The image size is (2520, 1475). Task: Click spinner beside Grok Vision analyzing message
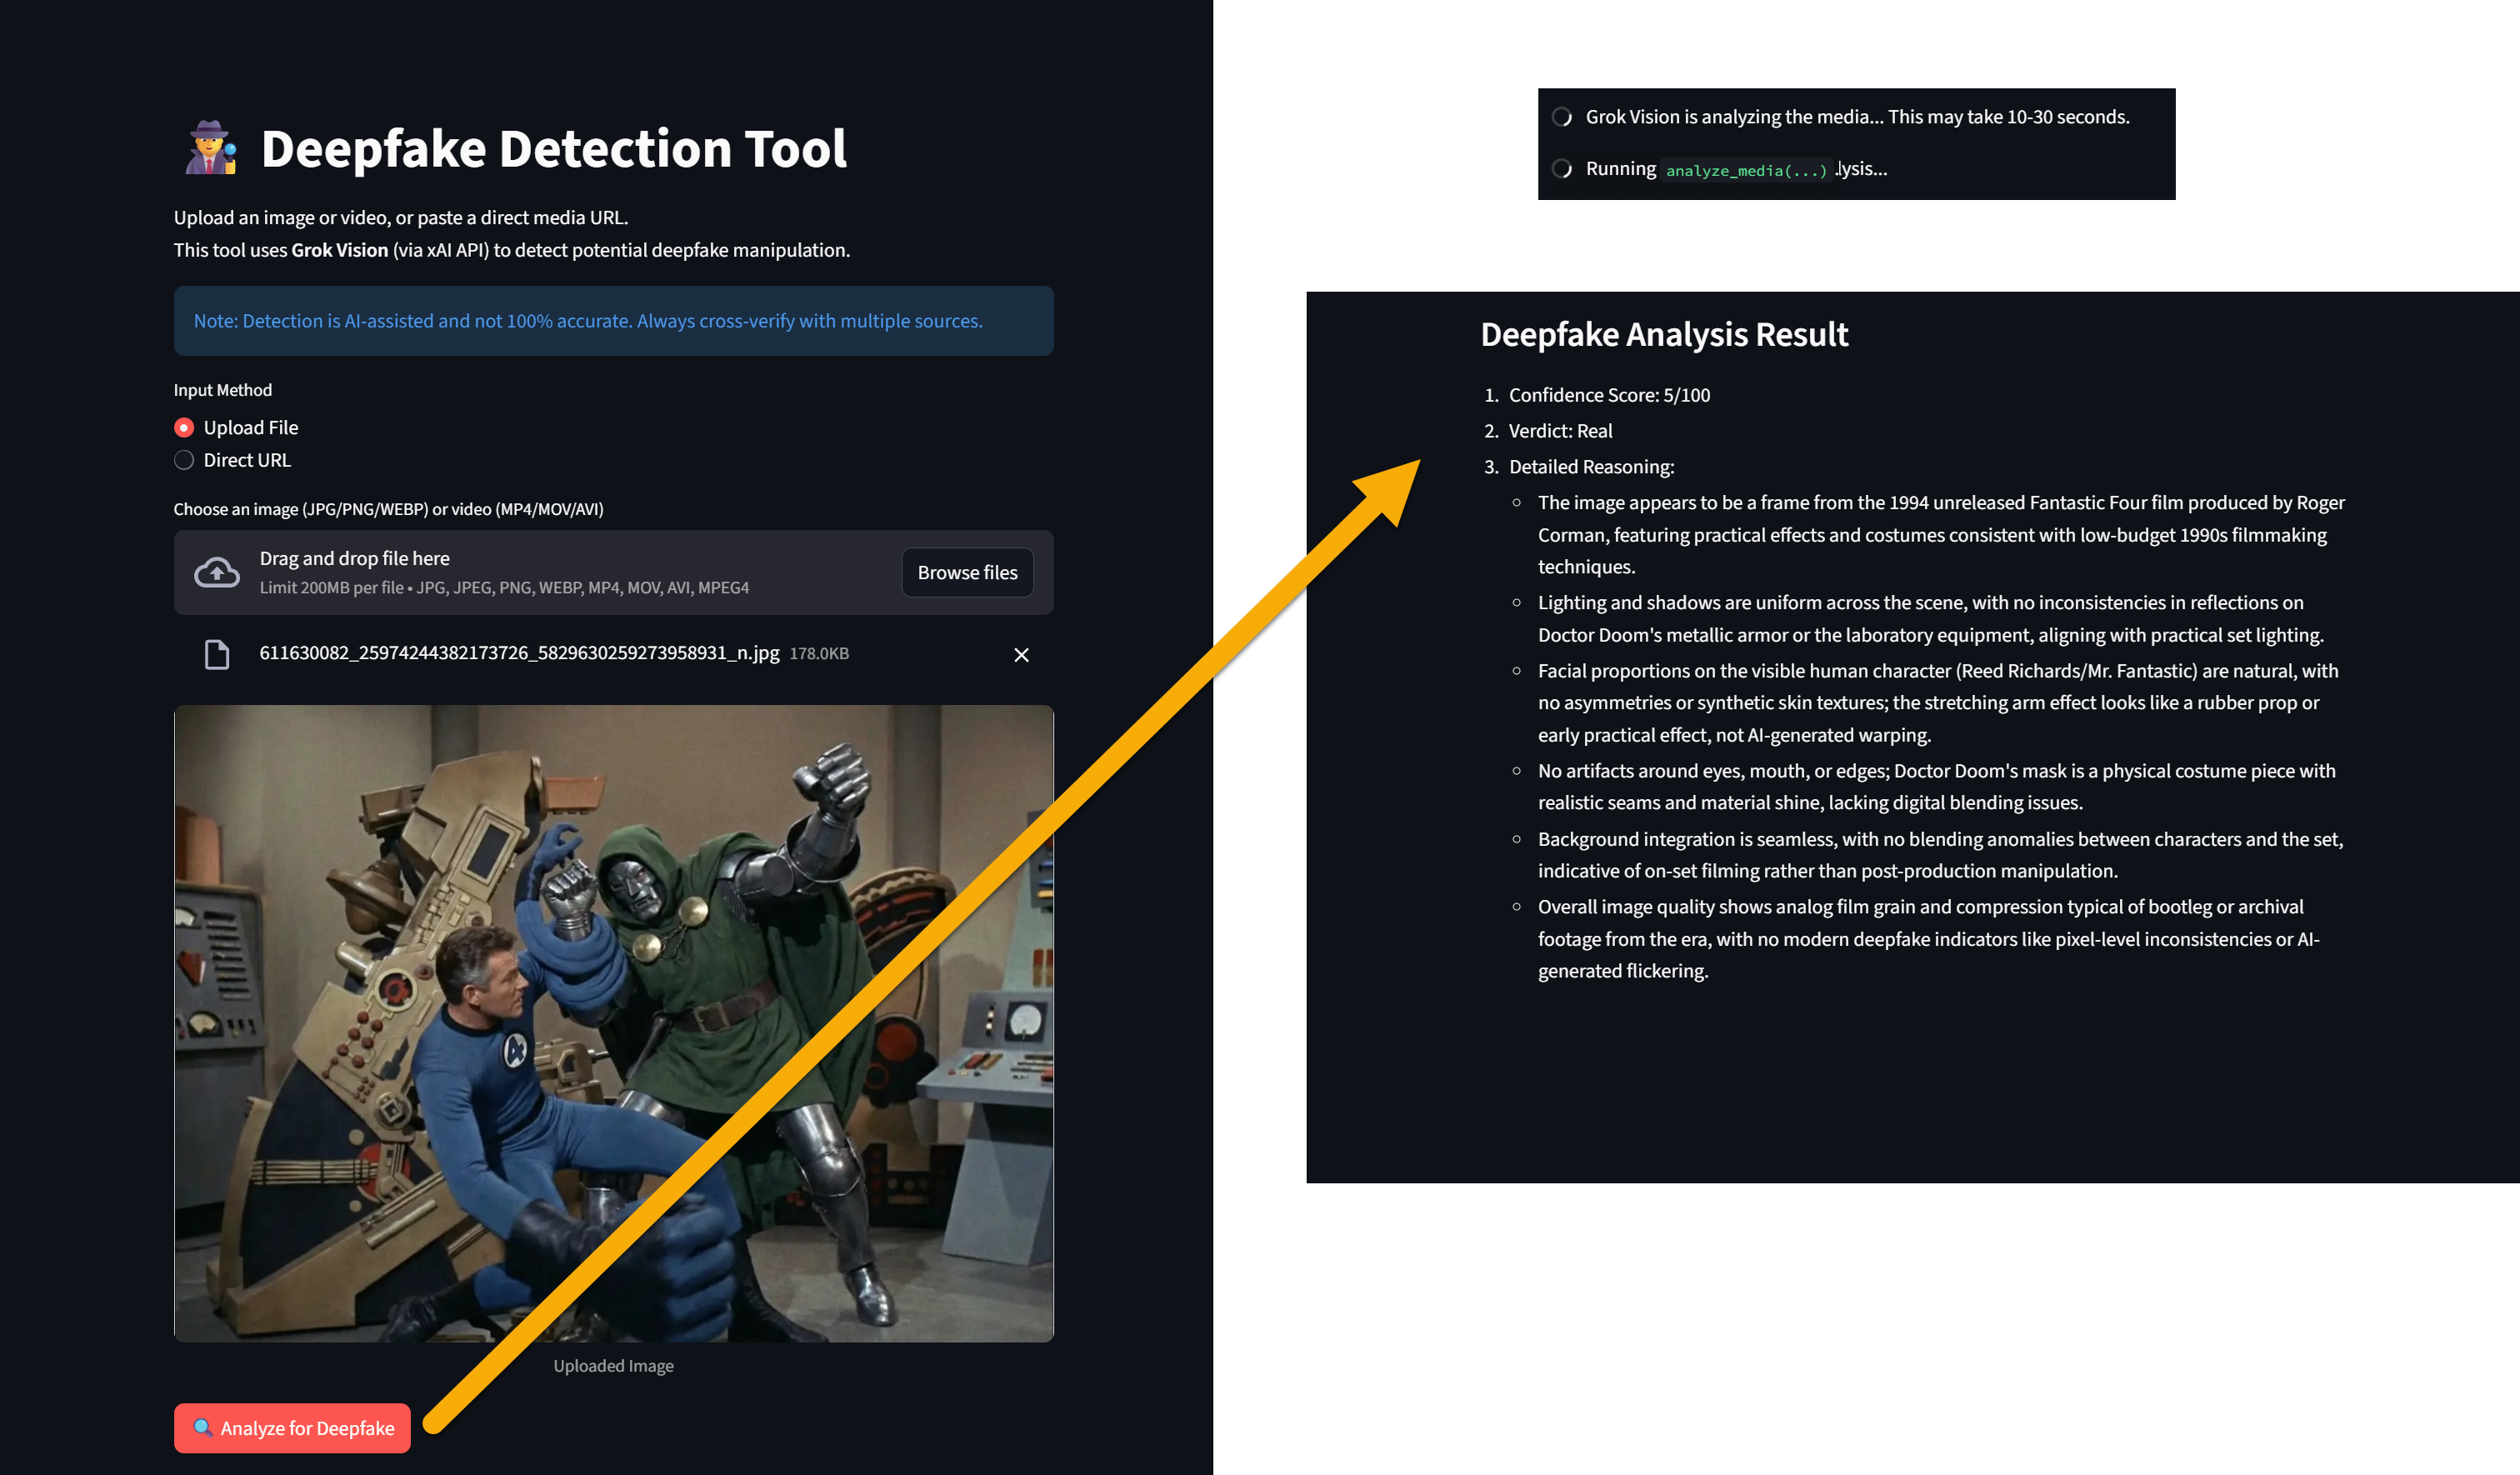[x=1561, y=117]
